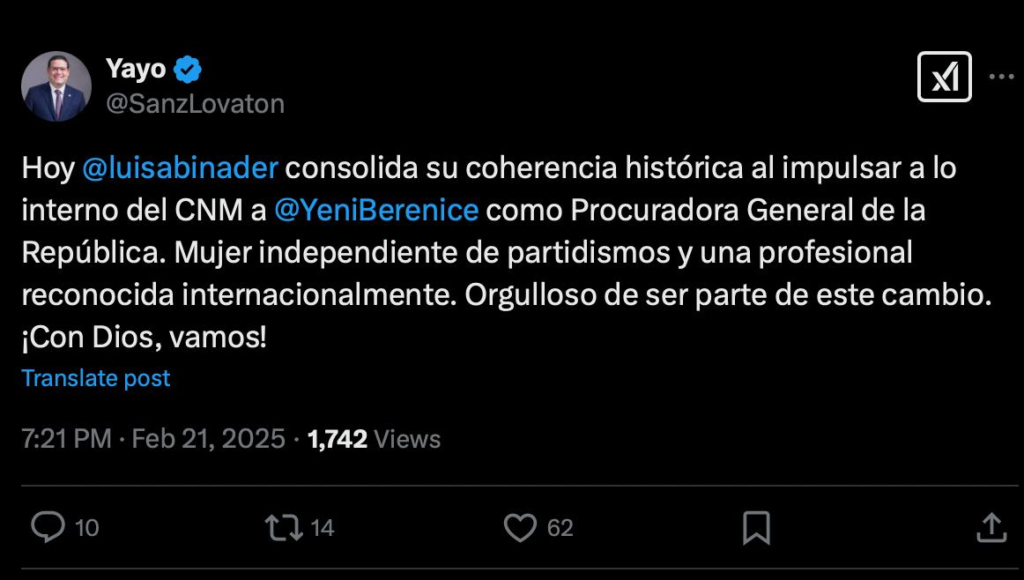
Task: Click the blue verified badge
Action: [x=189, y=70]
